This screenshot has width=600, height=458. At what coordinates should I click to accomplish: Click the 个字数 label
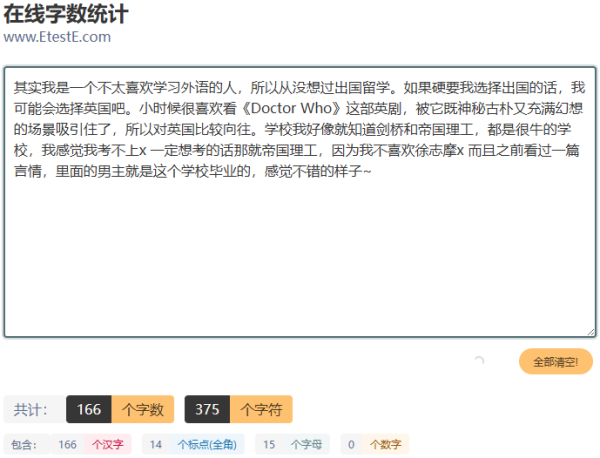(x=143, y=409)
